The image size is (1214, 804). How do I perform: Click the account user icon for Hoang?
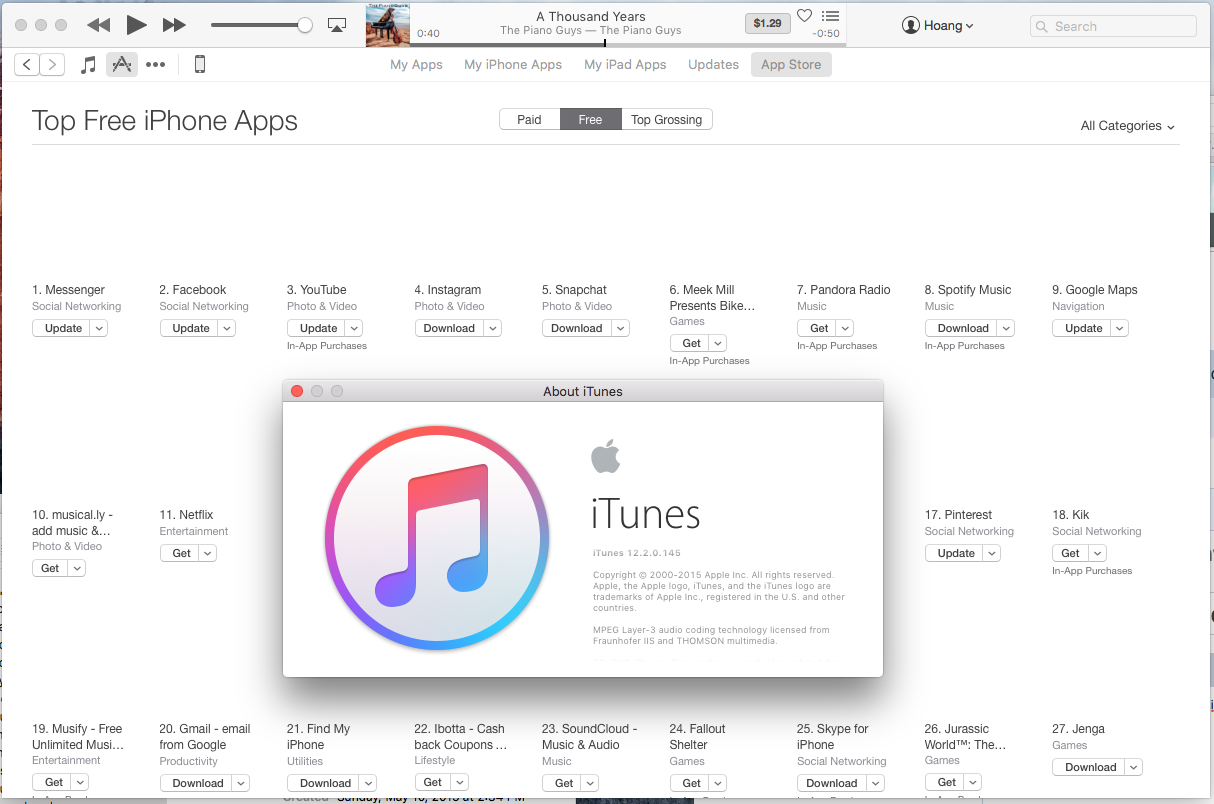click(910, 26)
